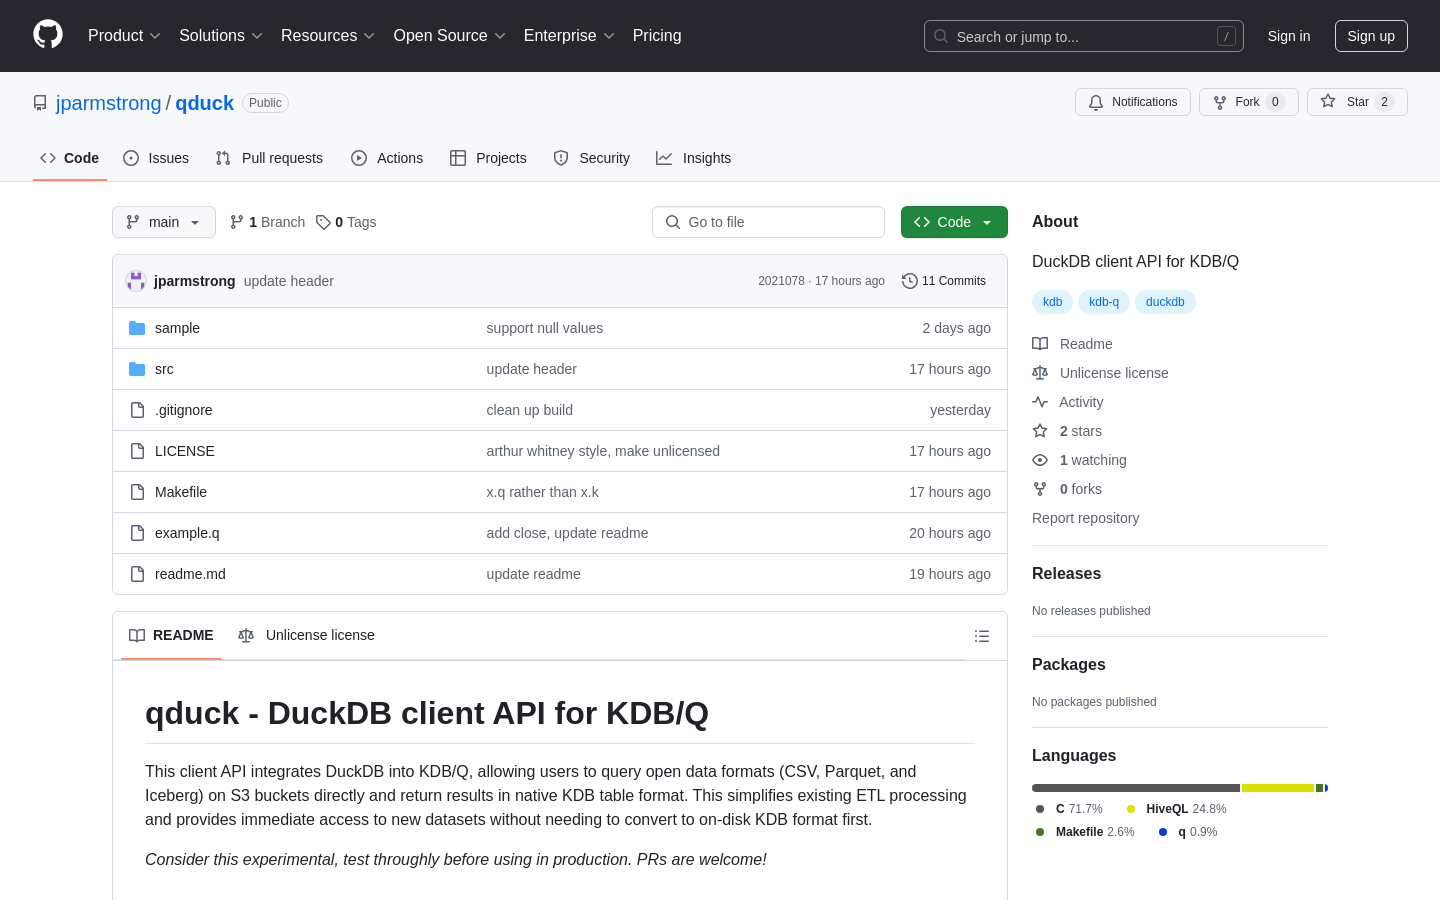The height and width of the screenshot is (900, 1440).
Task: Click the Notifications bell button
Action: coord(1133,102)
